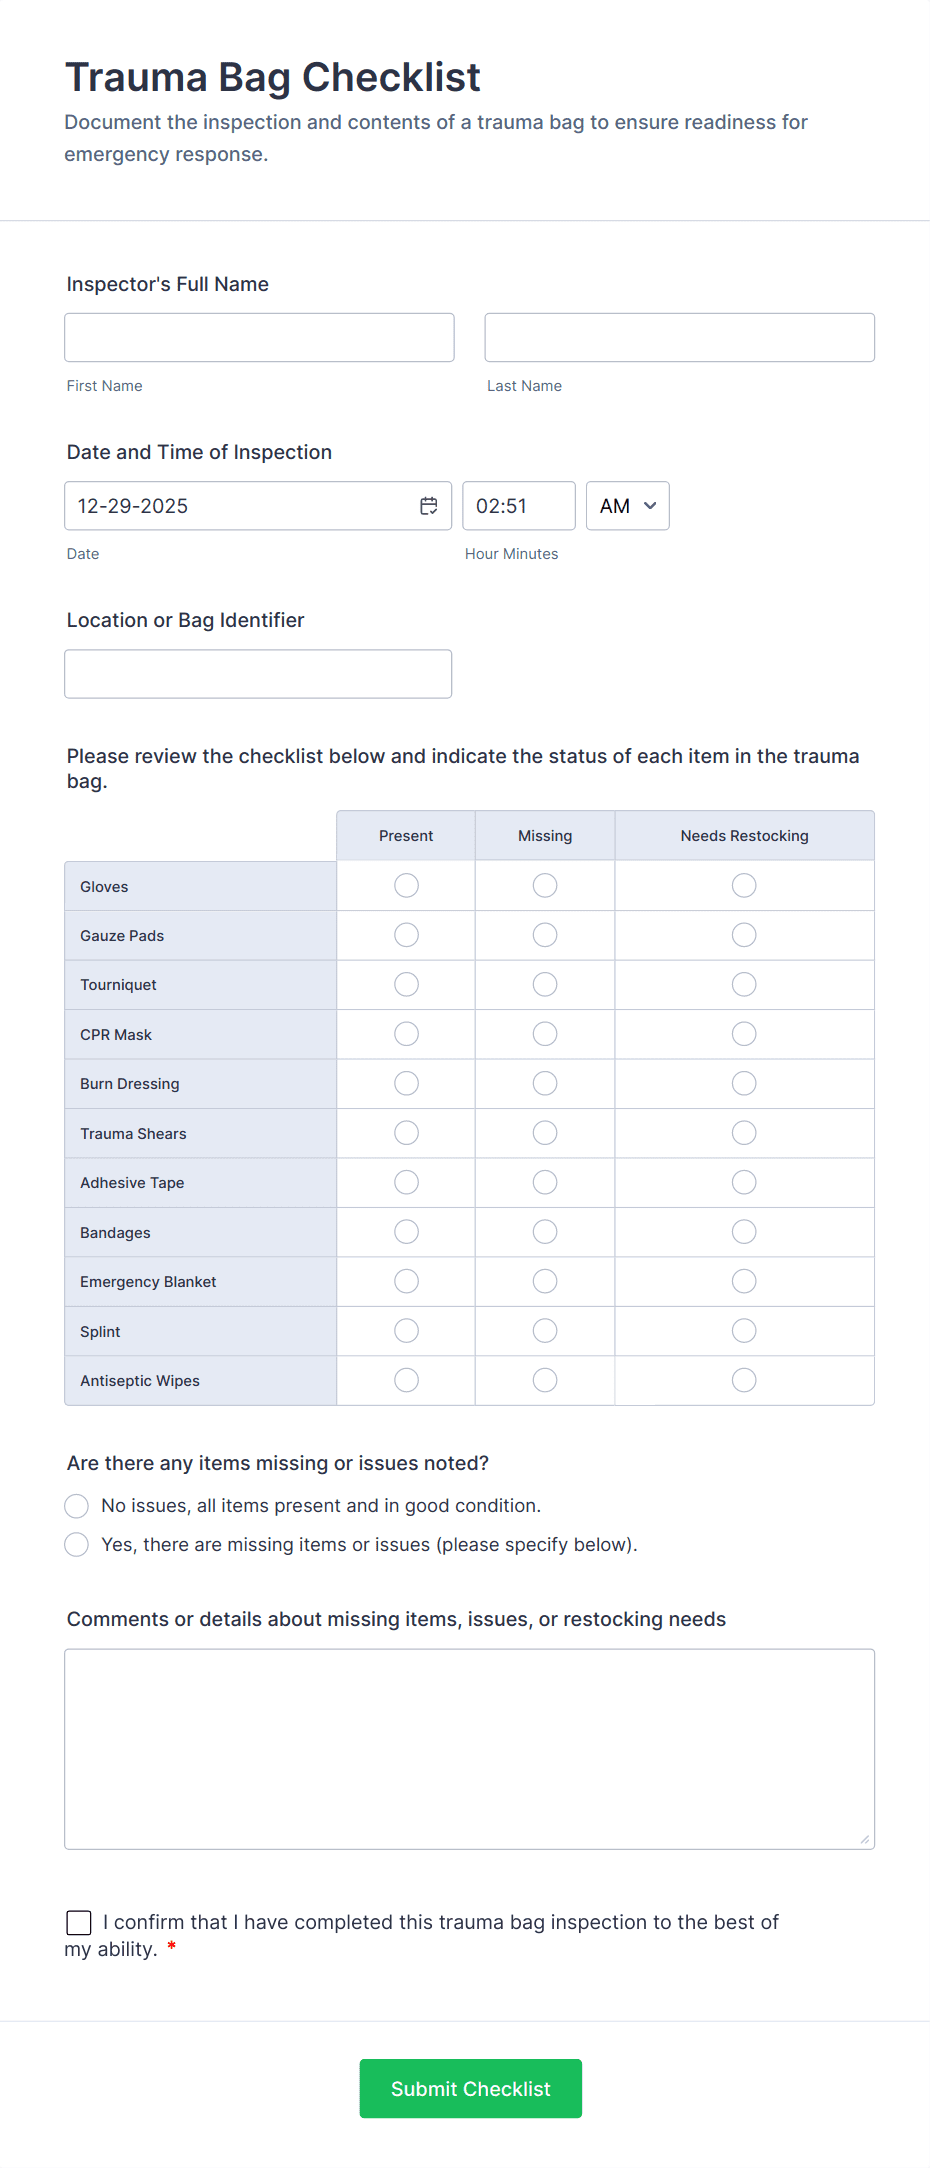
Task: Expand the AM/PM dropdown
Action: 627,506
